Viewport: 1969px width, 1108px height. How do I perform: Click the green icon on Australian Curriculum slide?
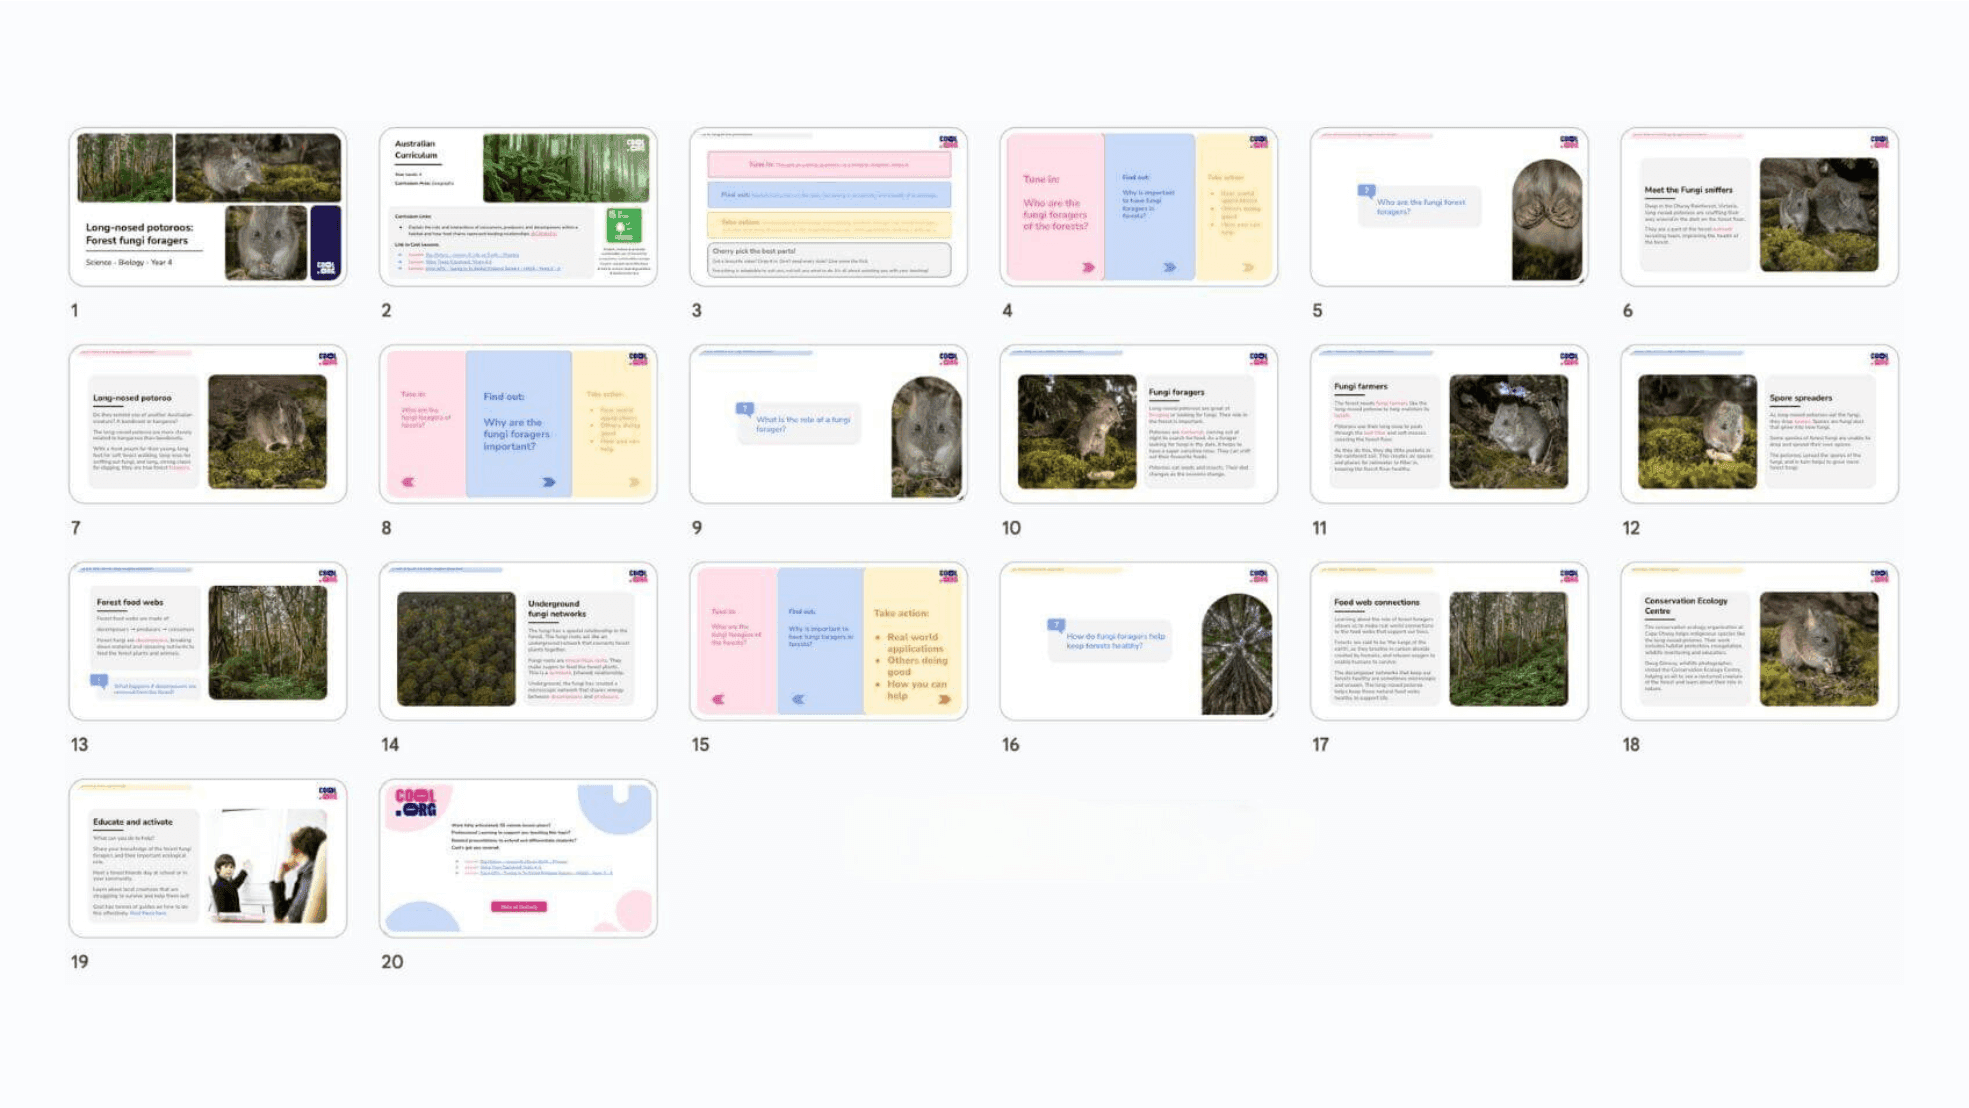pos(623,226)
